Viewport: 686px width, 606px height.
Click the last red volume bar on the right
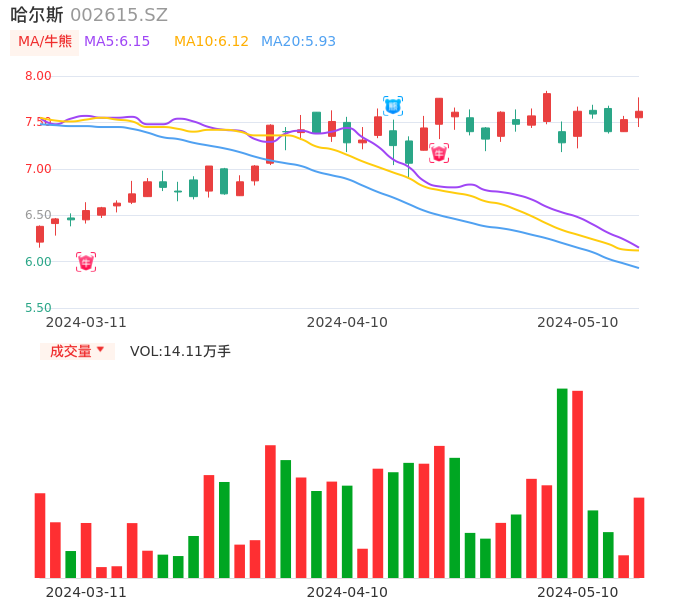[x=639, y=538]
